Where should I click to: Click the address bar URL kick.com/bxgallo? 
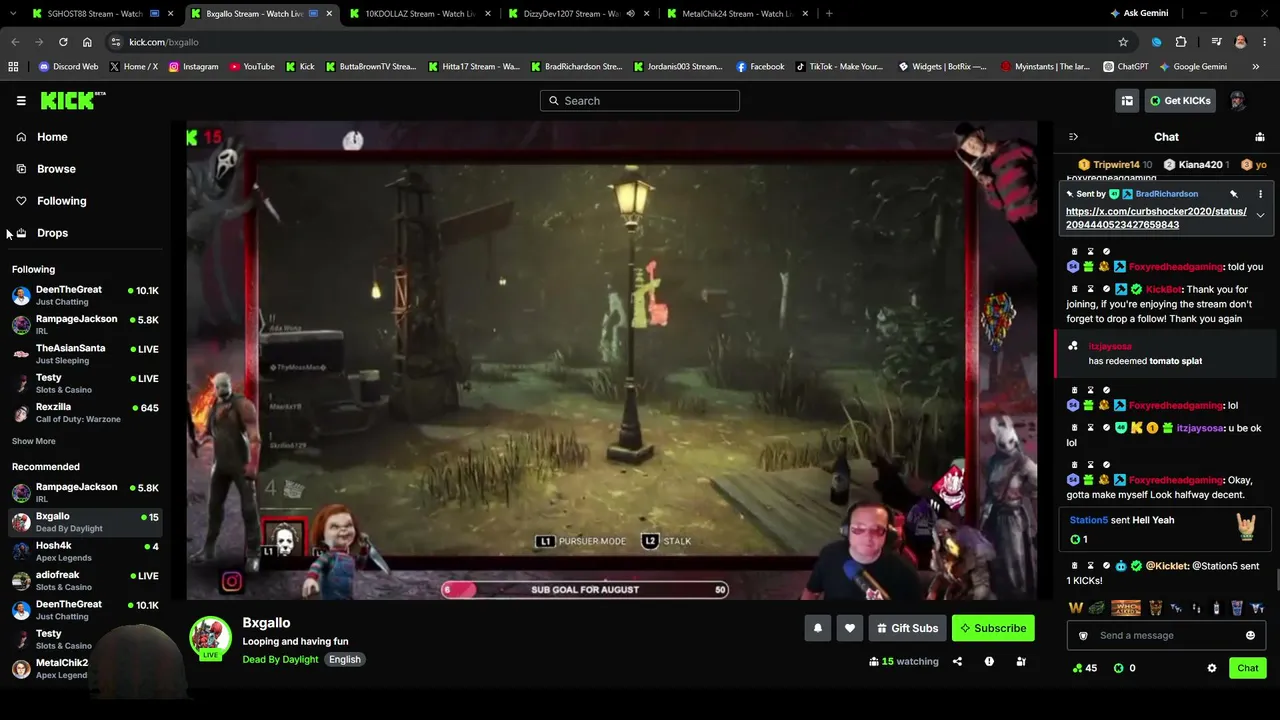pyautogui.click(x=164, y=42)
